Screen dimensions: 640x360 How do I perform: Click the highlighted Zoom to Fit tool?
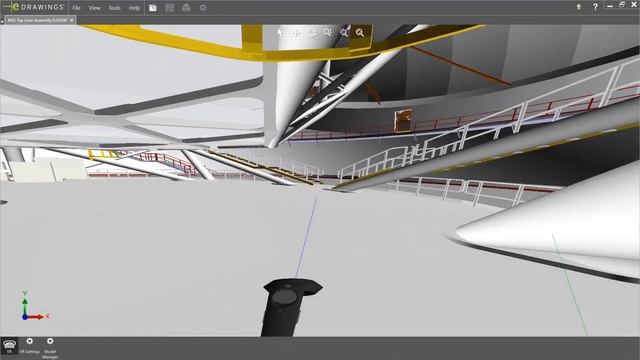pos(360,33)
